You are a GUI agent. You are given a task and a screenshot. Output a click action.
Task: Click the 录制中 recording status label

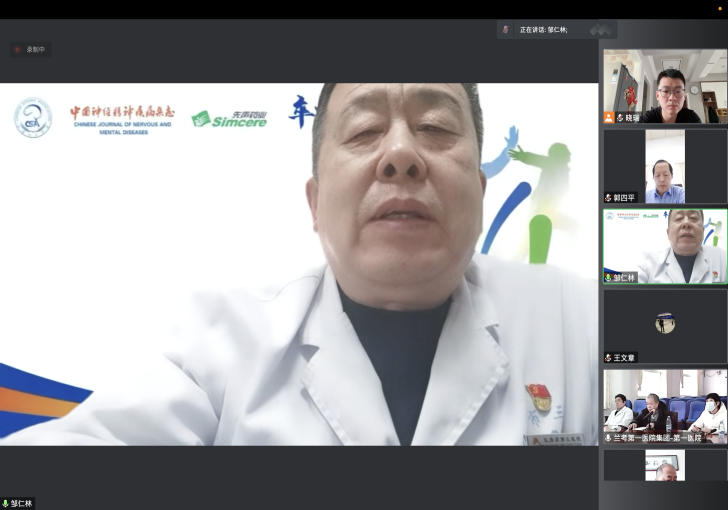pyautogui.click(x=36, y=49)
